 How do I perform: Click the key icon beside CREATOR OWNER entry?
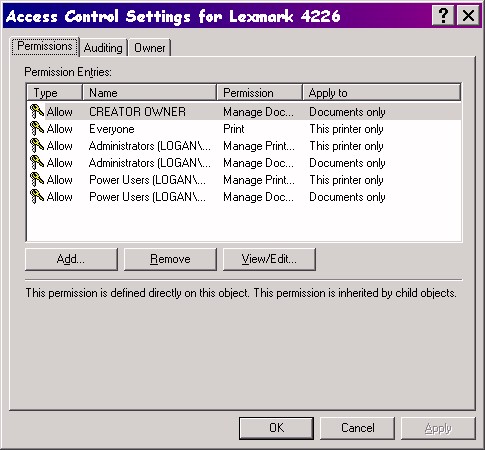click(x=37, y=111)
